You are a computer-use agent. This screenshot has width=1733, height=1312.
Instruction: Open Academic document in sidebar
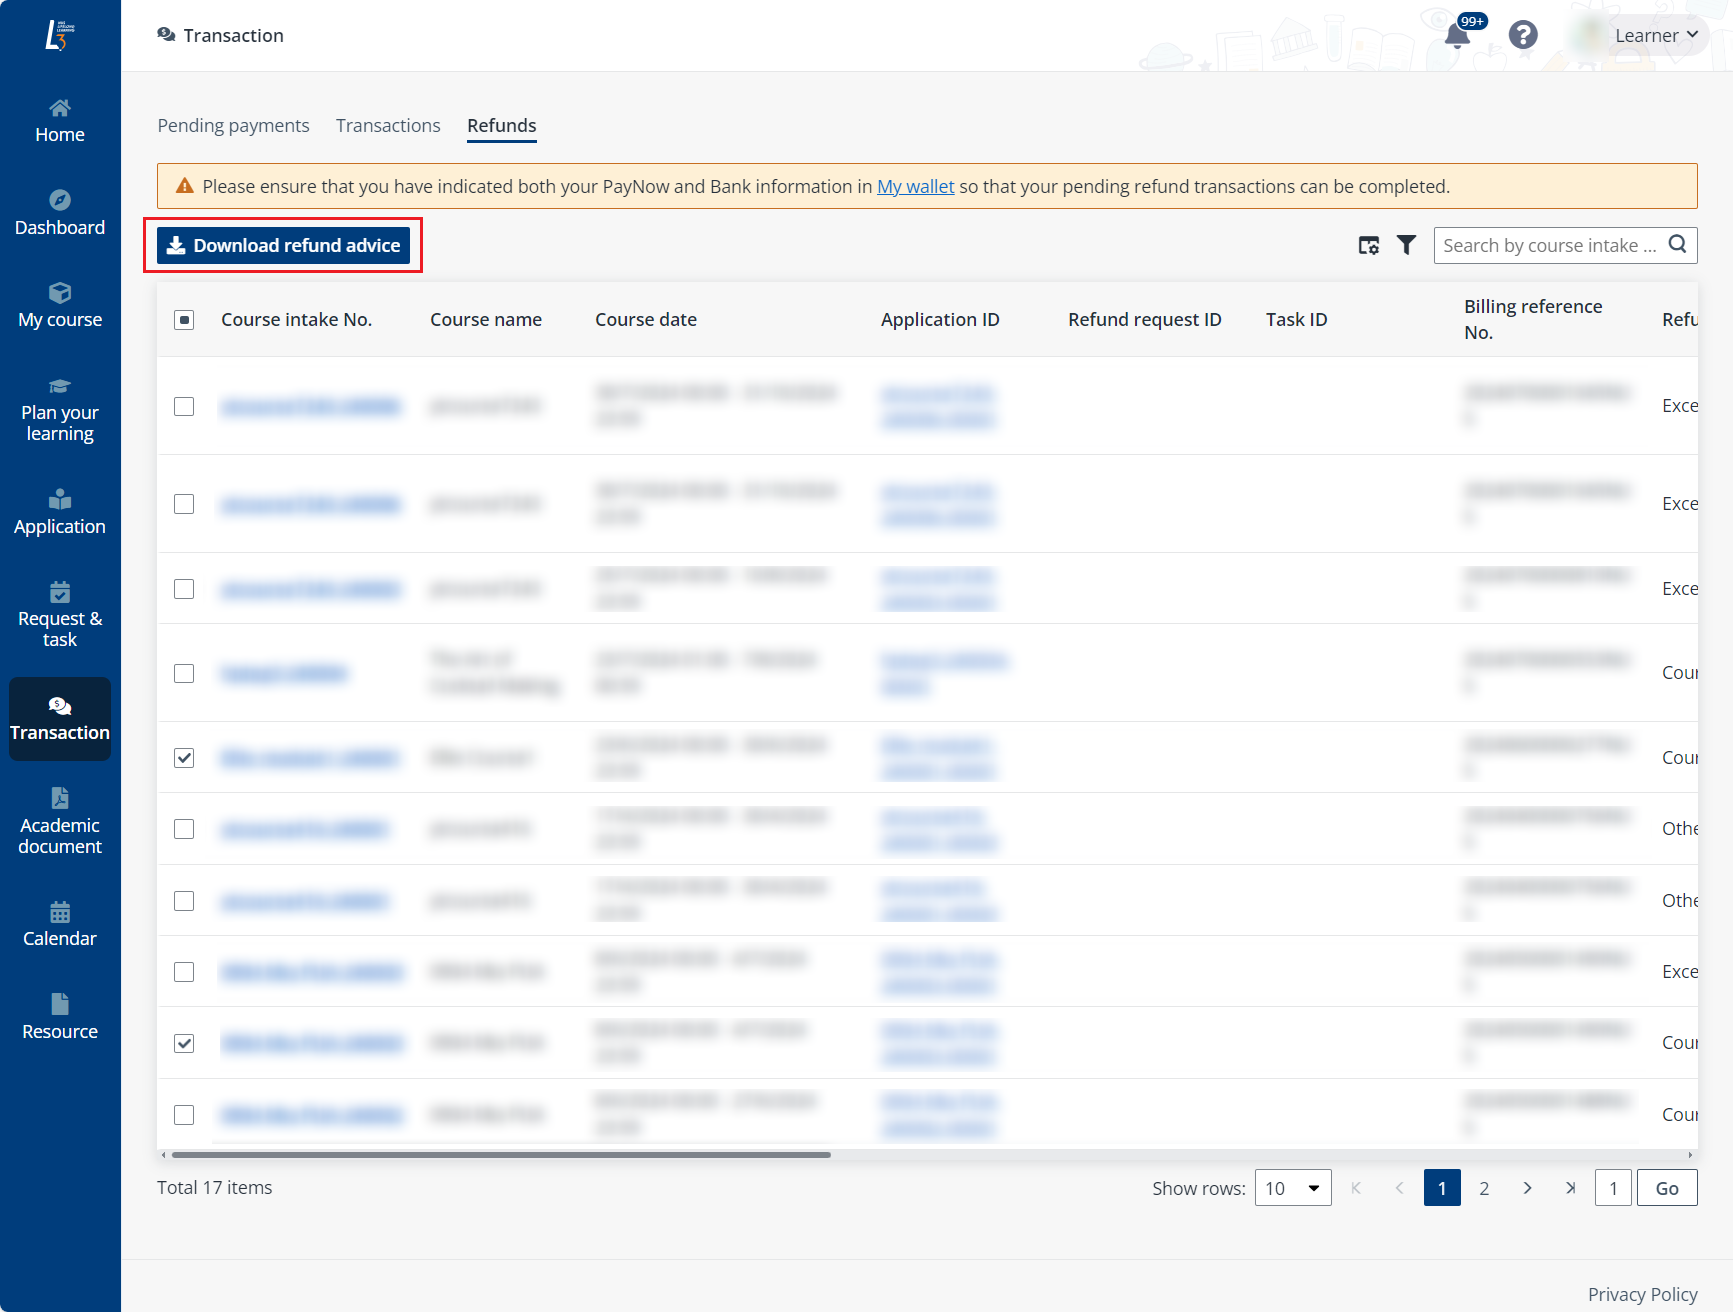(x=60, y=822)
